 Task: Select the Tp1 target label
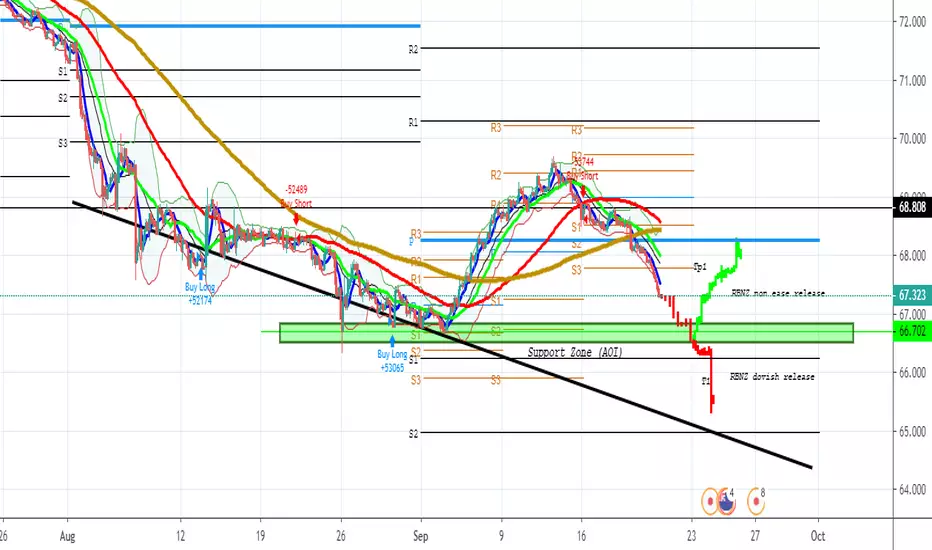click(700, 267)
